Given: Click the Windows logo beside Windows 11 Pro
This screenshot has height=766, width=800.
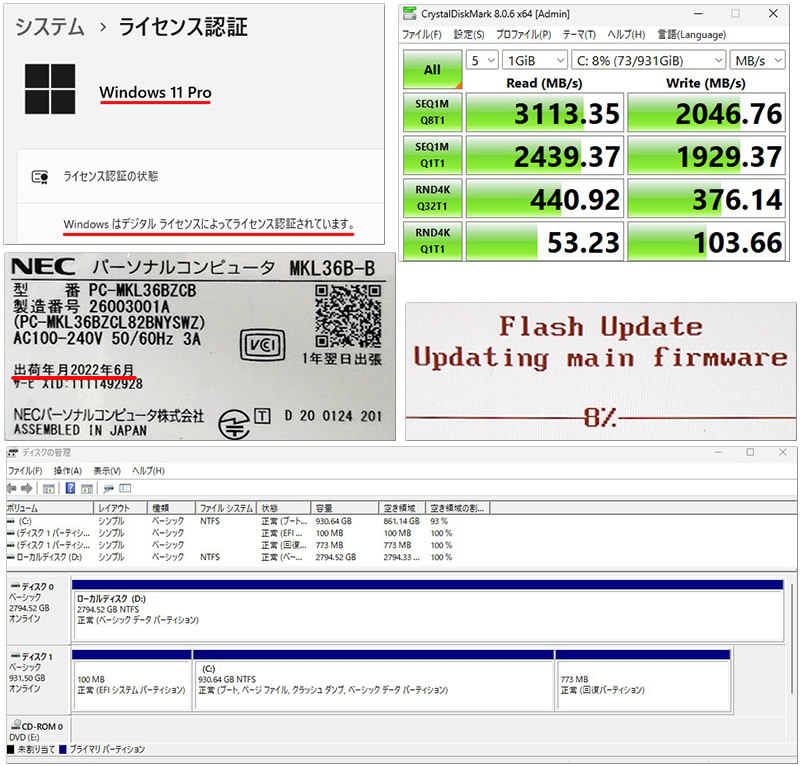Looking at the screenshot, I should [x=50, y=89].
